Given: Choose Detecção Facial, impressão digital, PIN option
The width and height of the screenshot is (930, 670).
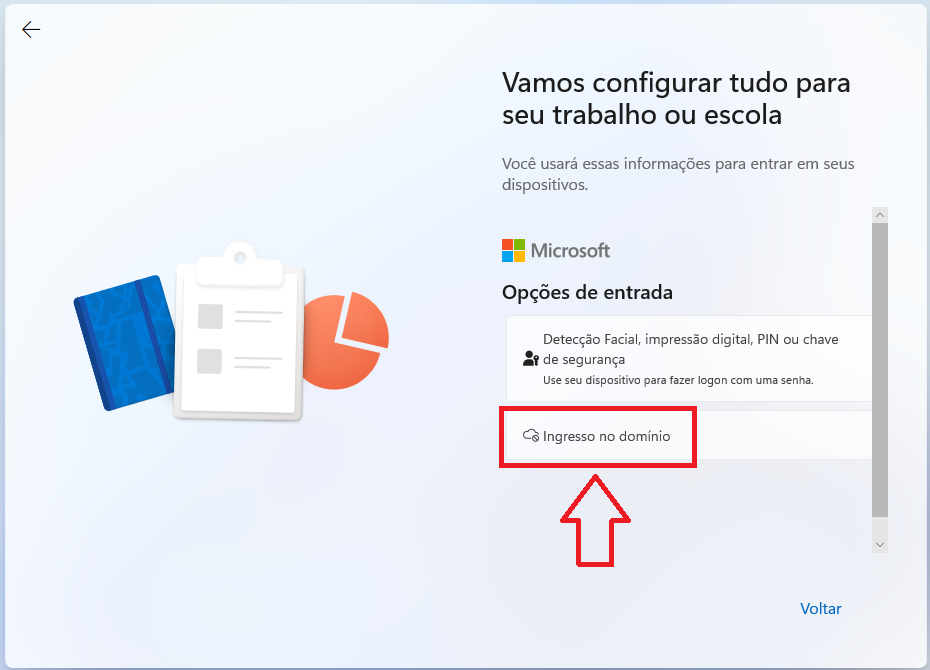Looking at the screenshot, I should (x=689, y=359).
